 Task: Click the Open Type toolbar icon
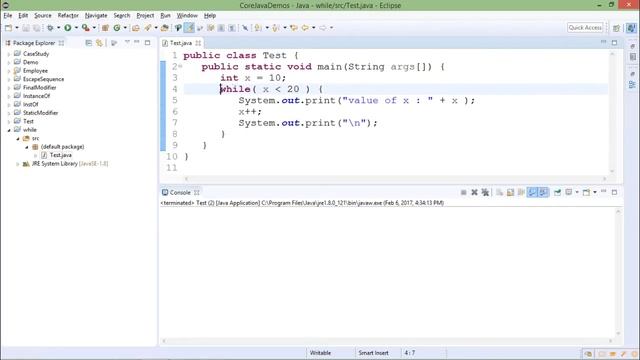click(136, 28)
